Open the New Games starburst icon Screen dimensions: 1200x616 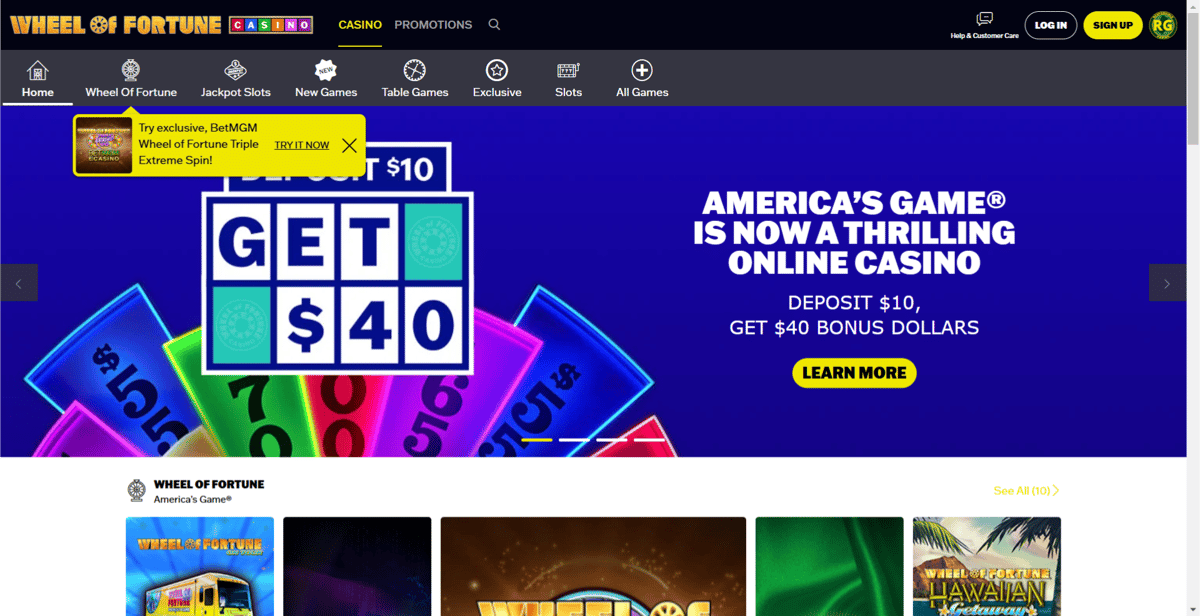(x=326, y=70)
